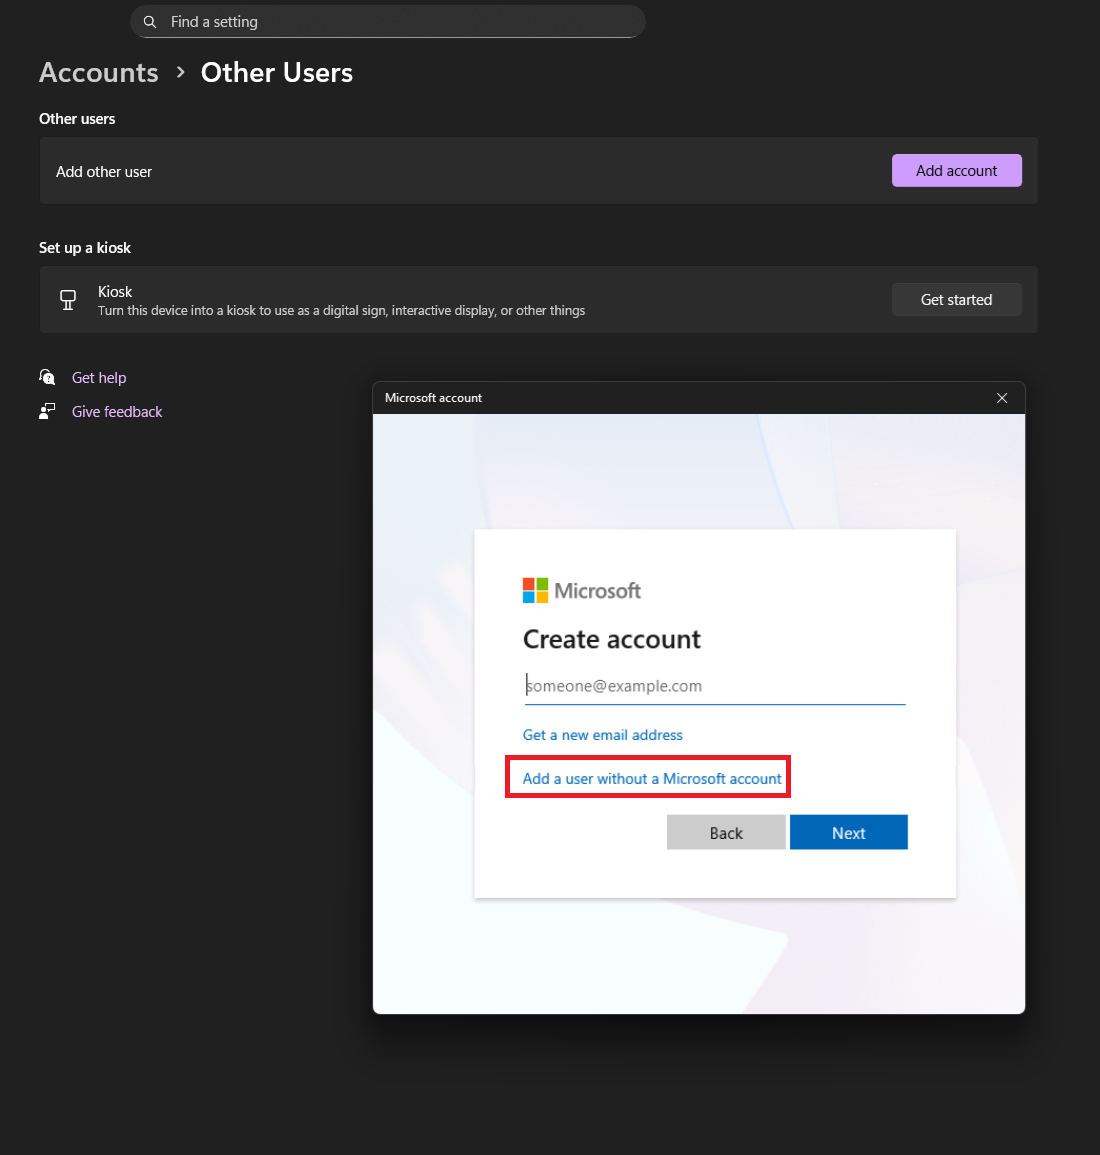Click the Set up a kiosk heading
1100x1155 pixels.
pos(85,248)
